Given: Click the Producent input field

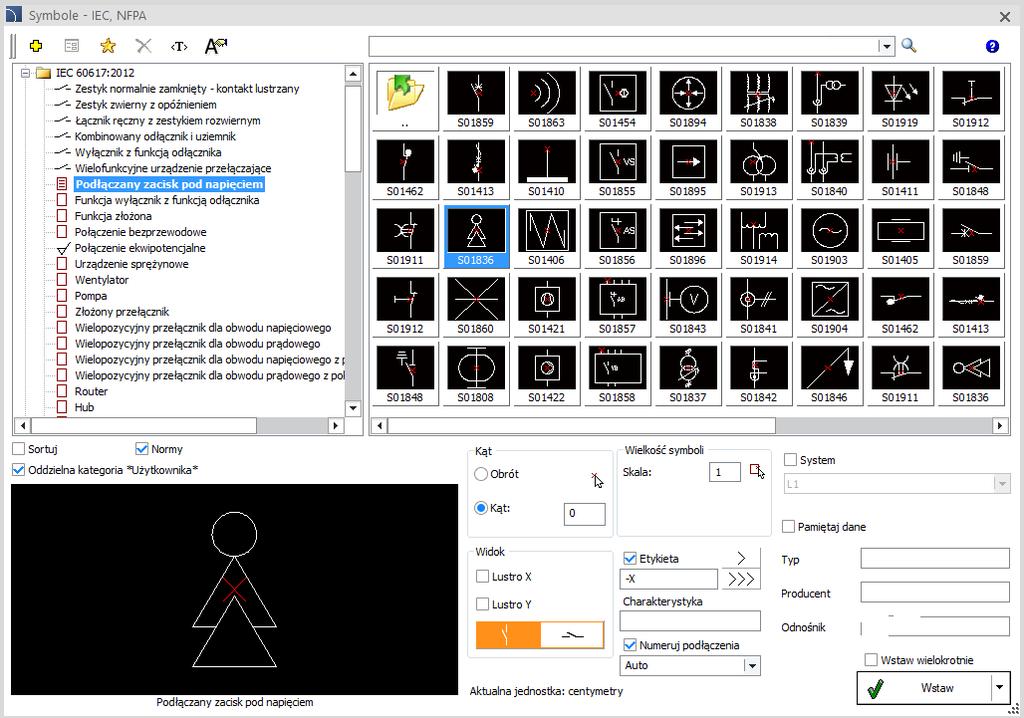Looking at the screenshot, I should click(x=935, y=593).
